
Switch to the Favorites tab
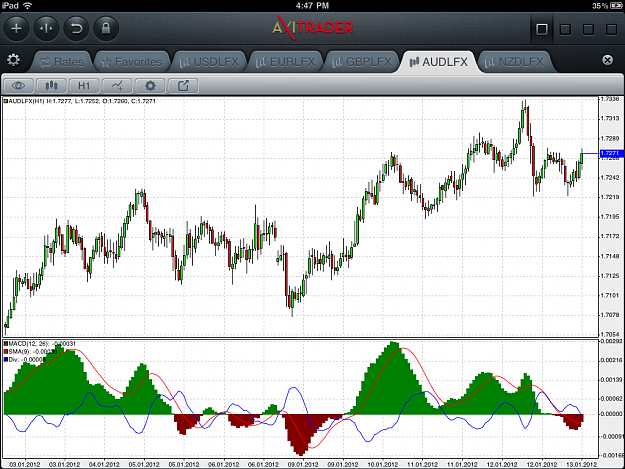pos(132,62)
